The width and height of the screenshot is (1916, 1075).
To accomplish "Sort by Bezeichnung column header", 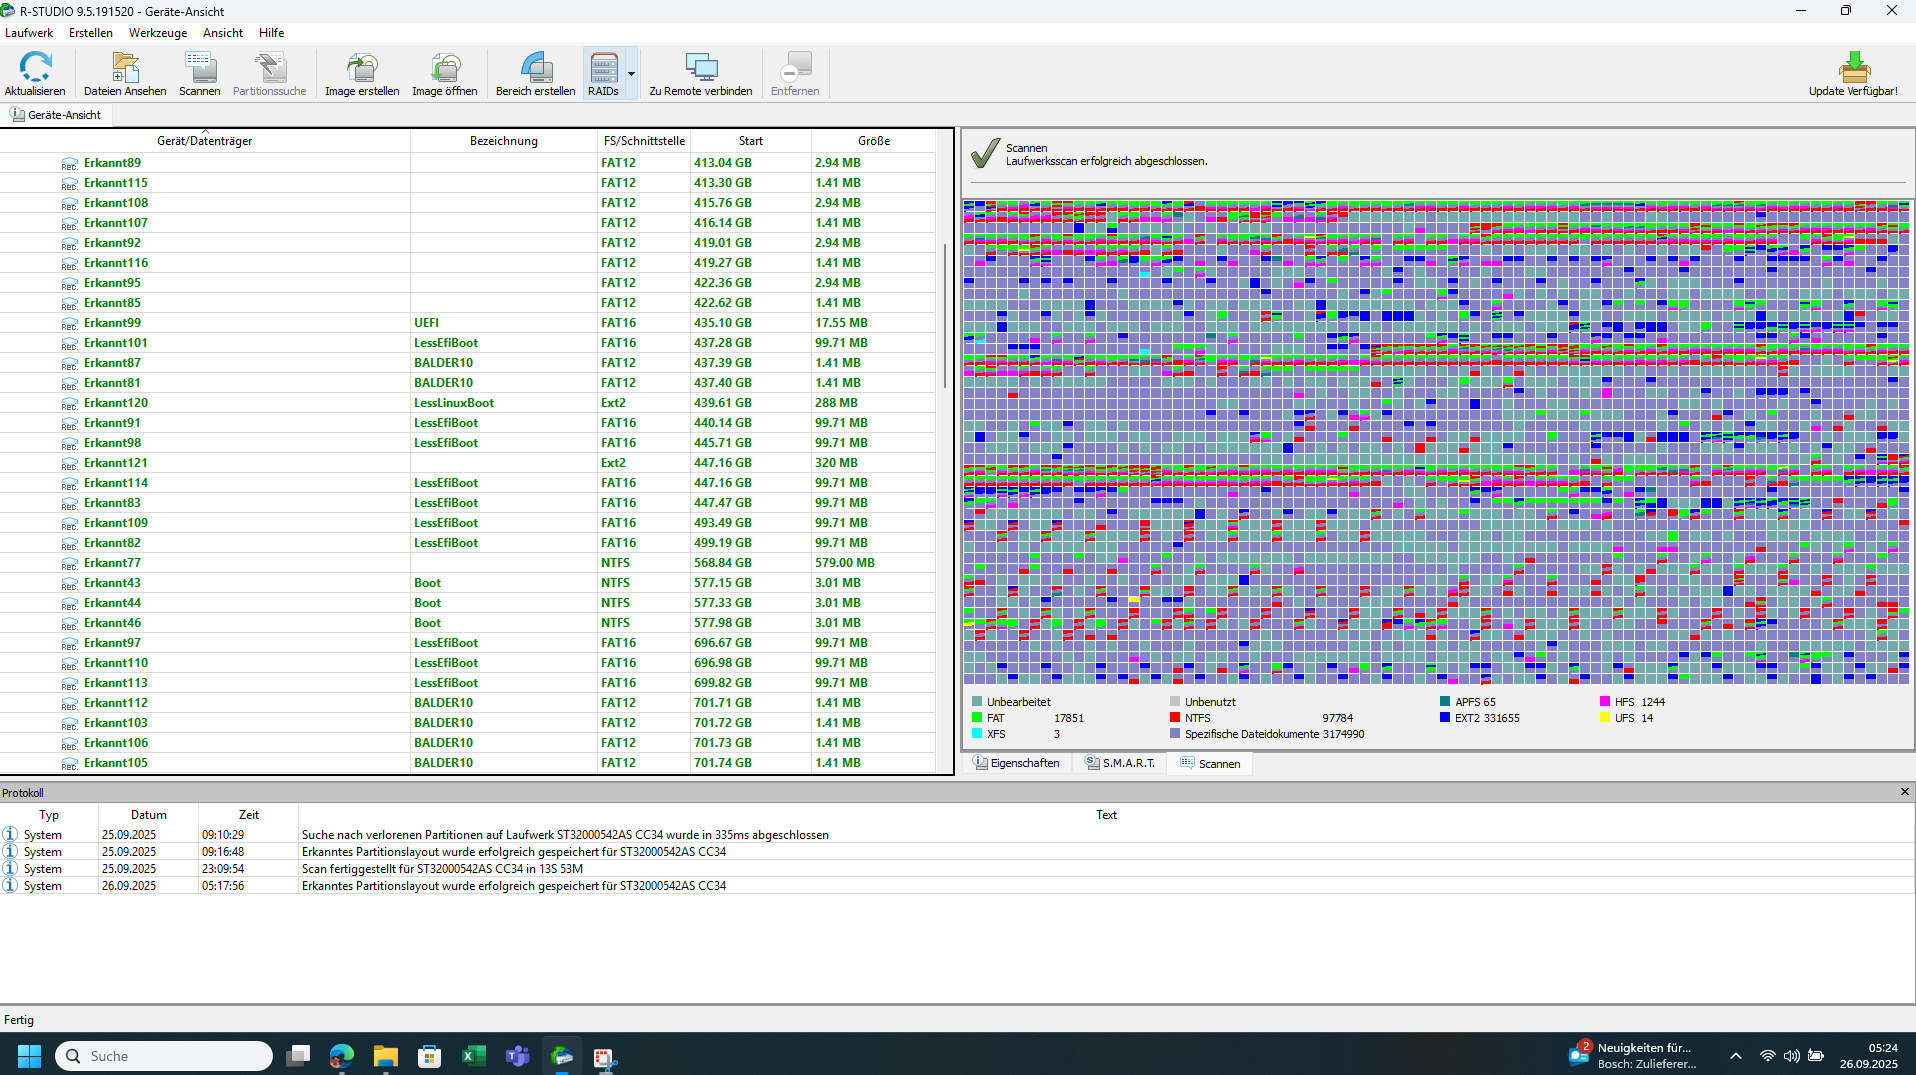I will point(504,141).
